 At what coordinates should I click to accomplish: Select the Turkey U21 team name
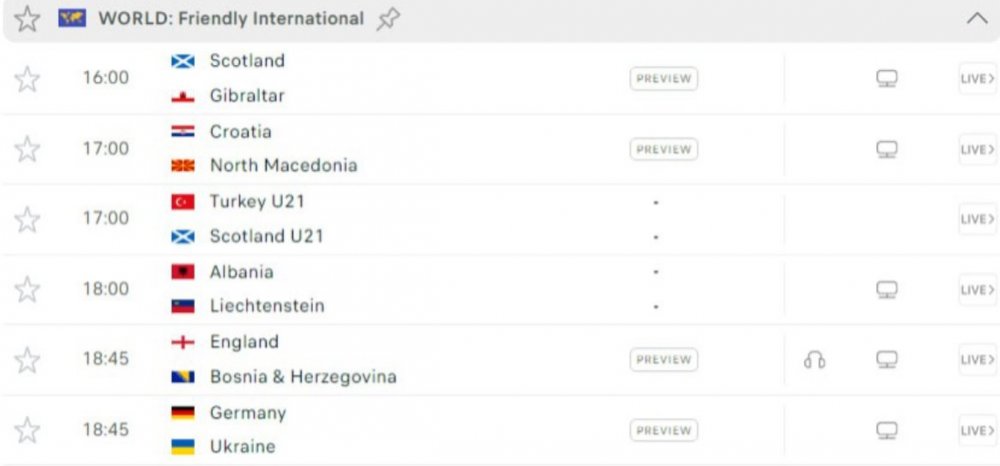257,202
